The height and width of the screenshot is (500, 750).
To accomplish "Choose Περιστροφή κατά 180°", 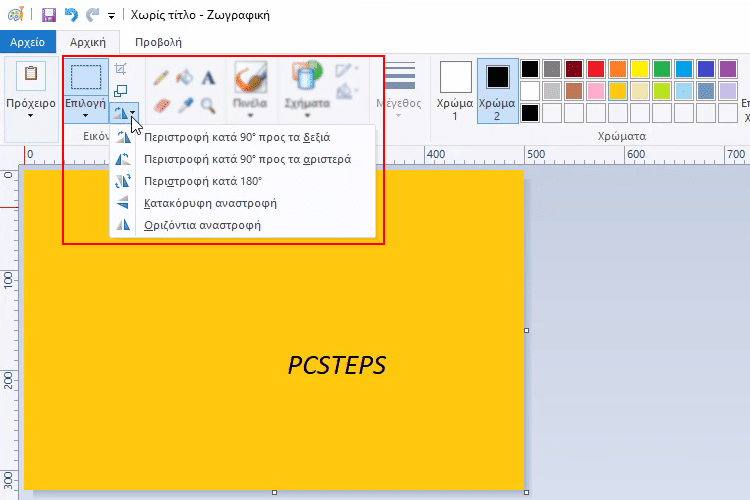I will [243, 181].
